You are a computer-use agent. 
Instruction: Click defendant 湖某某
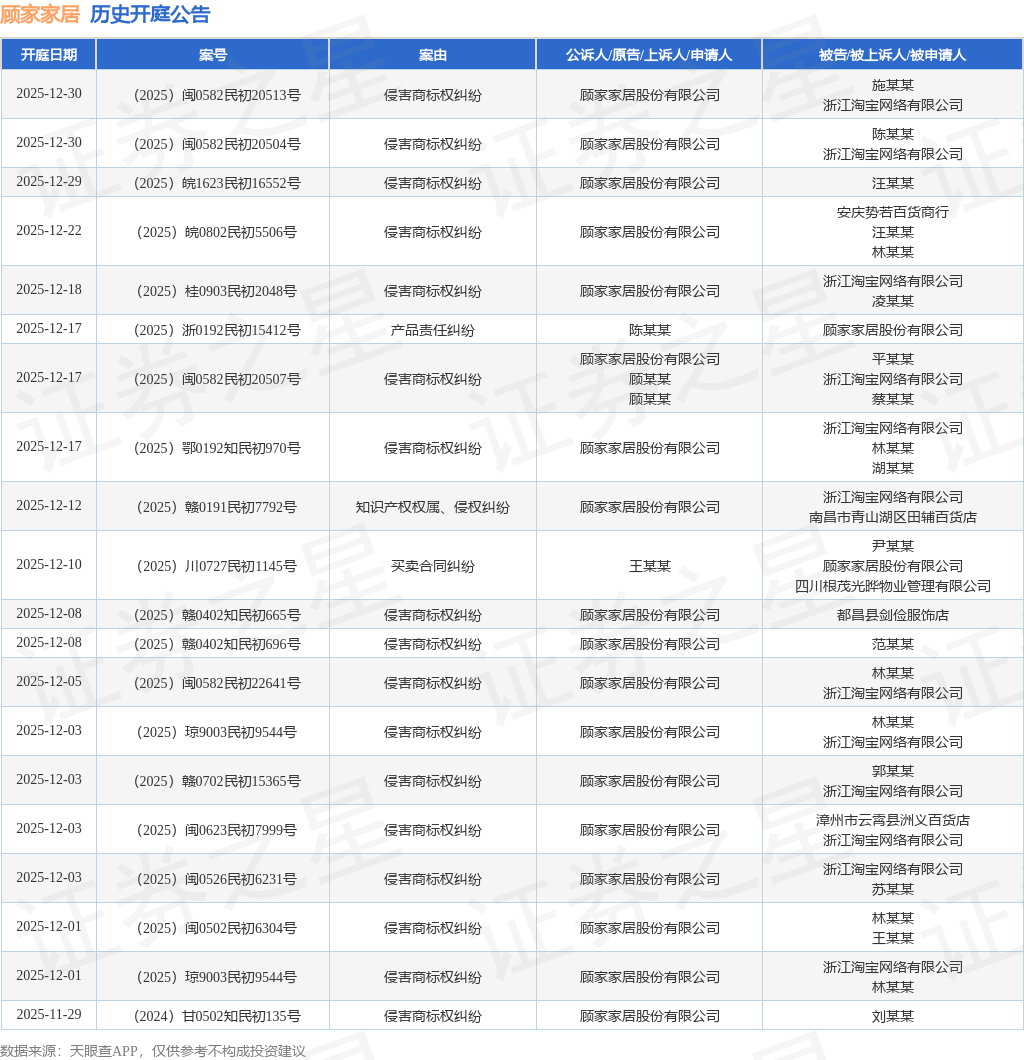892,468
